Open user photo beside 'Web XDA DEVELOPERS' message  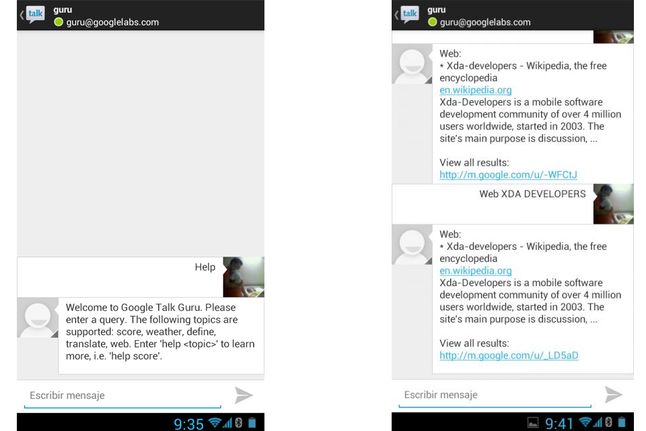coord(613,204)
